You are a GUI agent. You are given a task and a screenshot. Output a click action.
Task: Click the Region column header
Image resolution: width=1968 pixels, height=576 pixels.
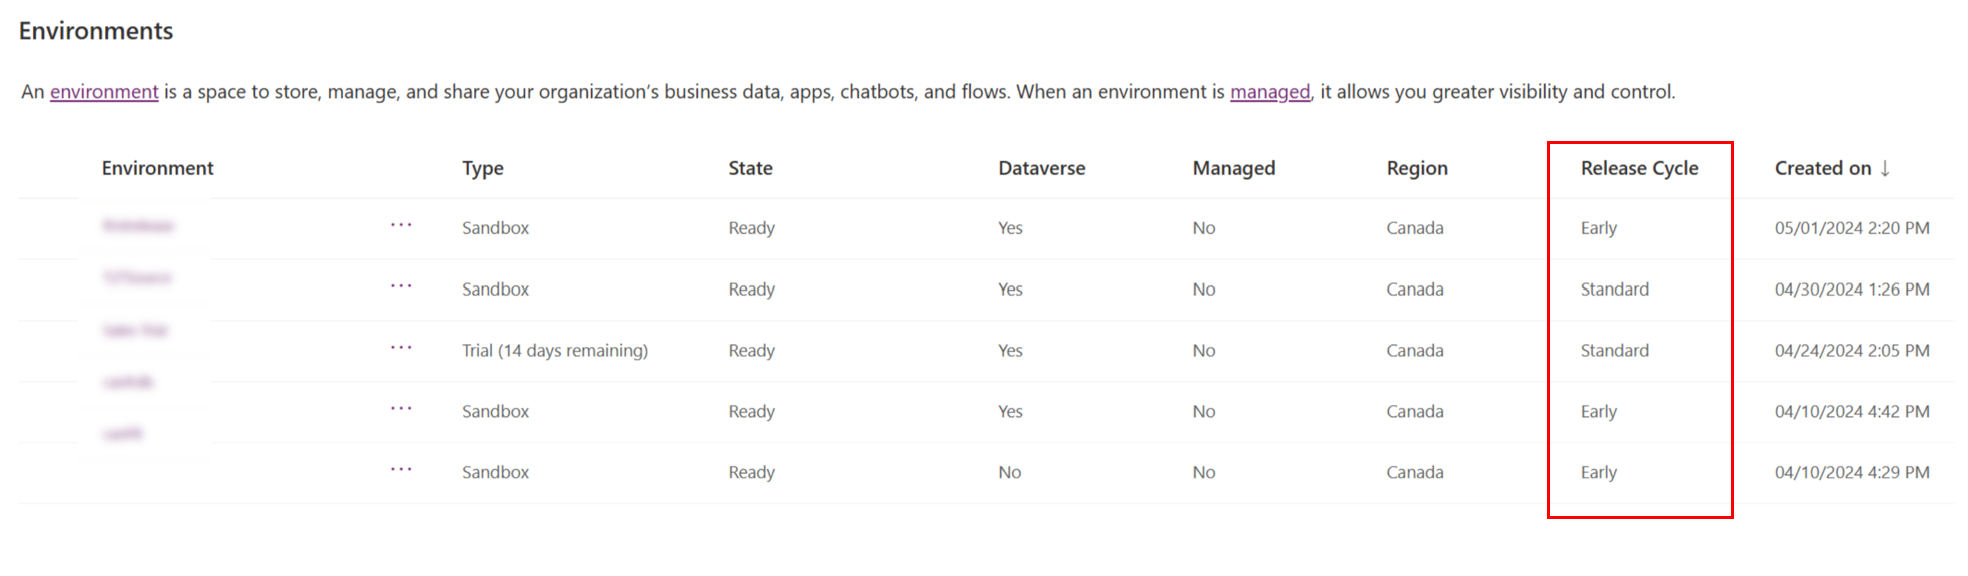tap(1416, 168)
